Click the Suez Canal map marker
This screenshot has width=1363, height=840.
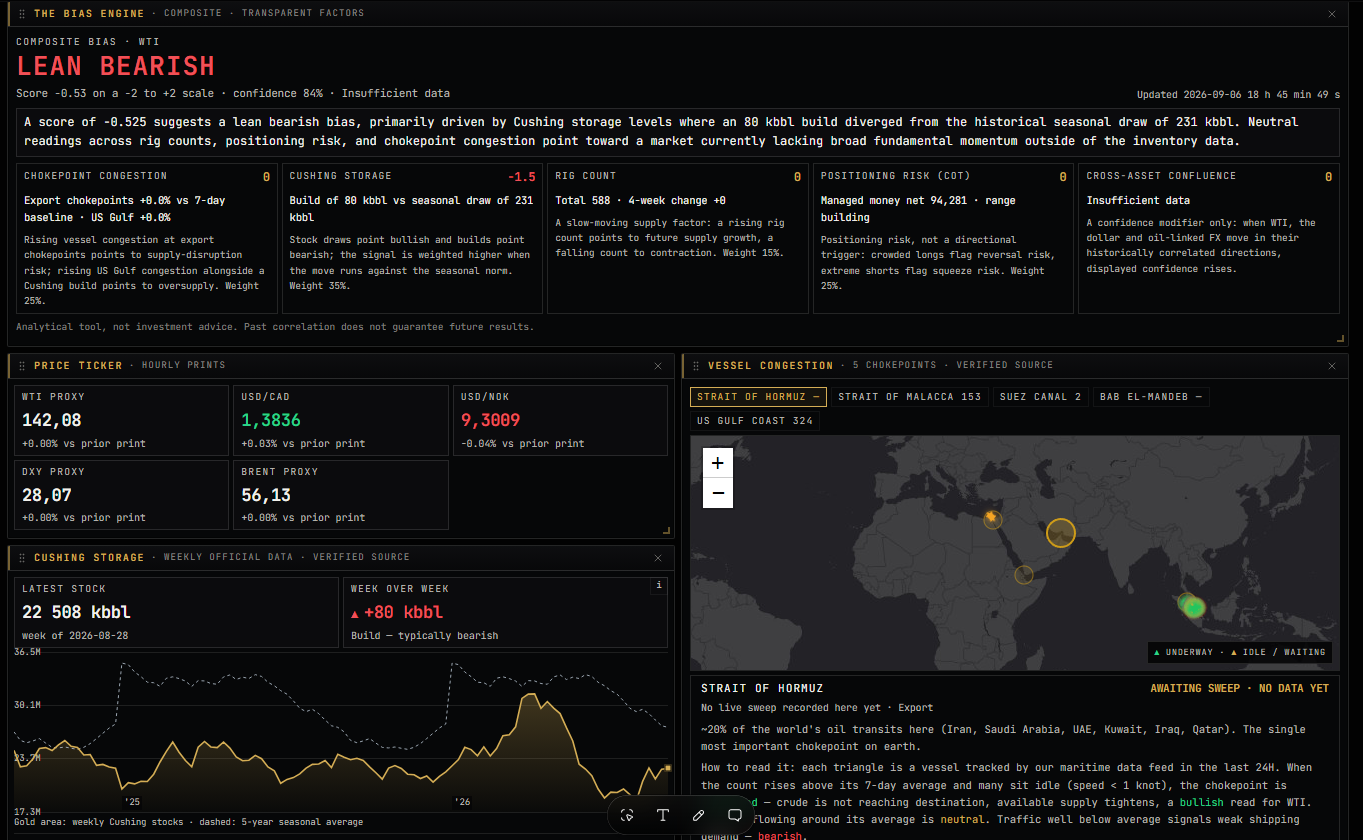[993, 518]
